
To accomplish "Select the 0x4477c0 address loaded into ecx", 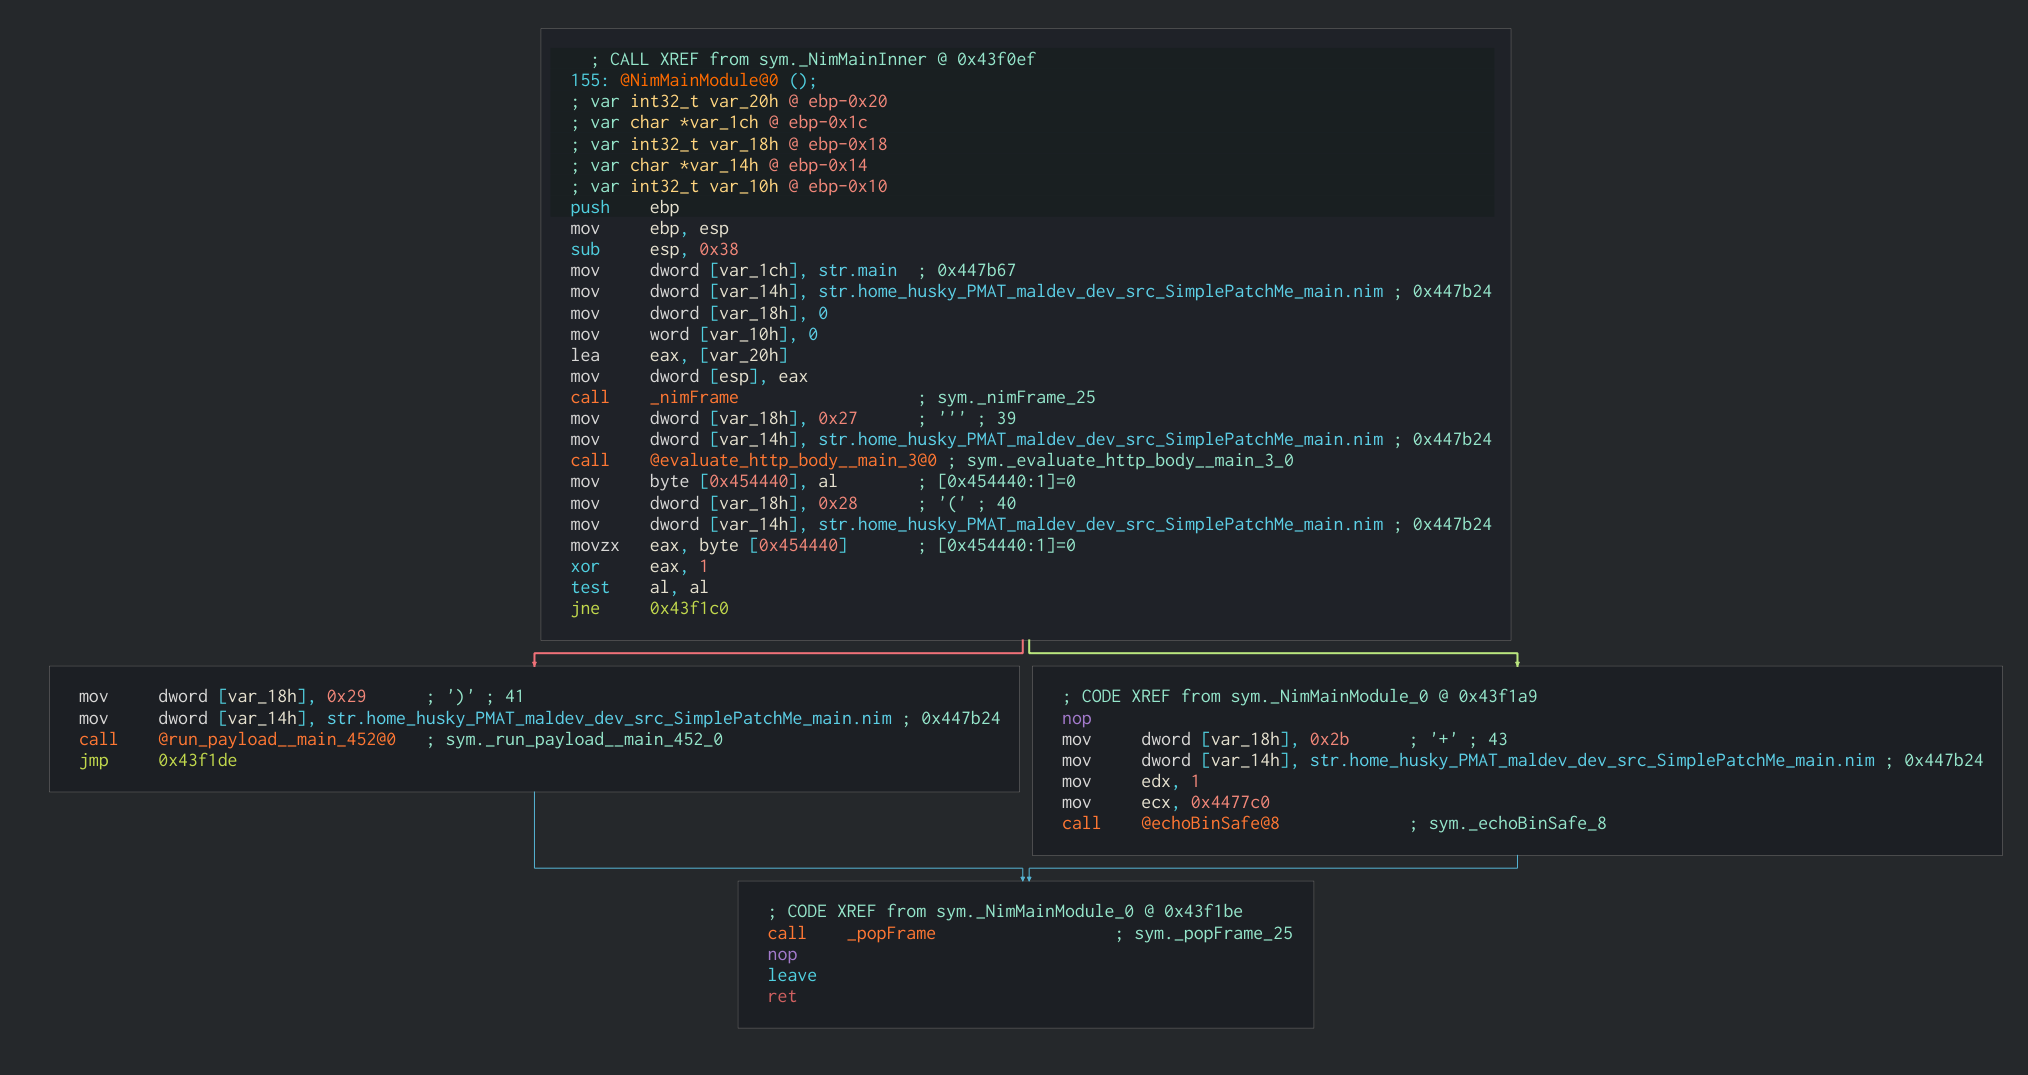I will point(1229,802).
